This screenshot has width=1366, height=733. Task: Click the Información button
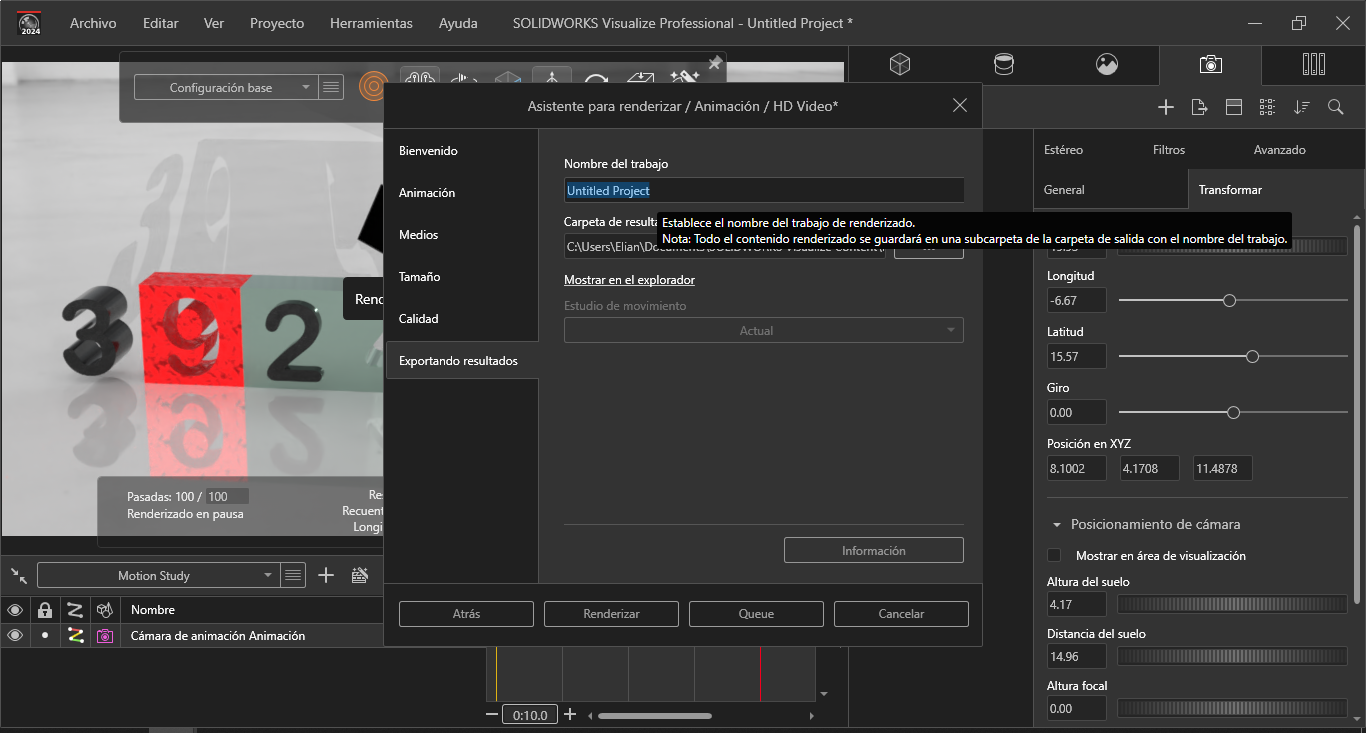874,550
